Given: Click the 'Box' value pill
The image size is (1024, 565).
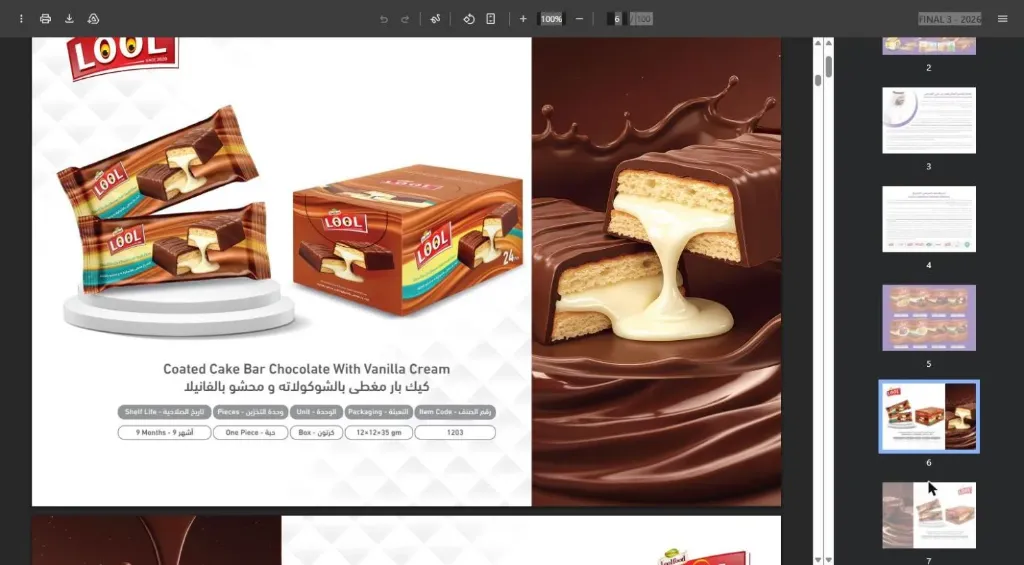Looking at the screenshot, I should coord(316,432).
